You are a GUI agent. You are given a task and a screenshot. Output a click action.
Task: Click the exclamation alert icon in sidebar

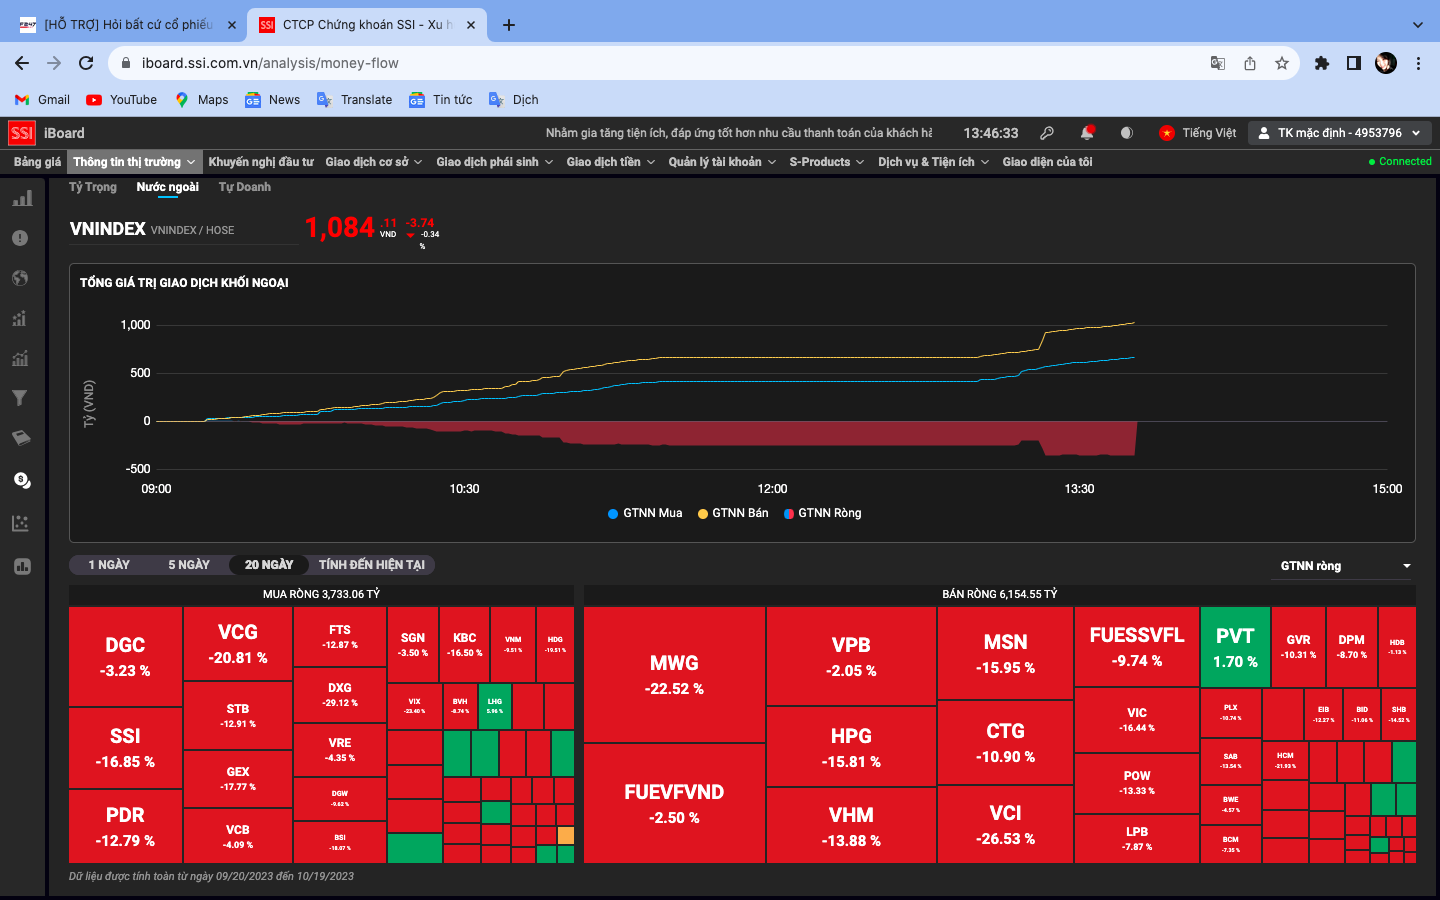coord(20,238)
